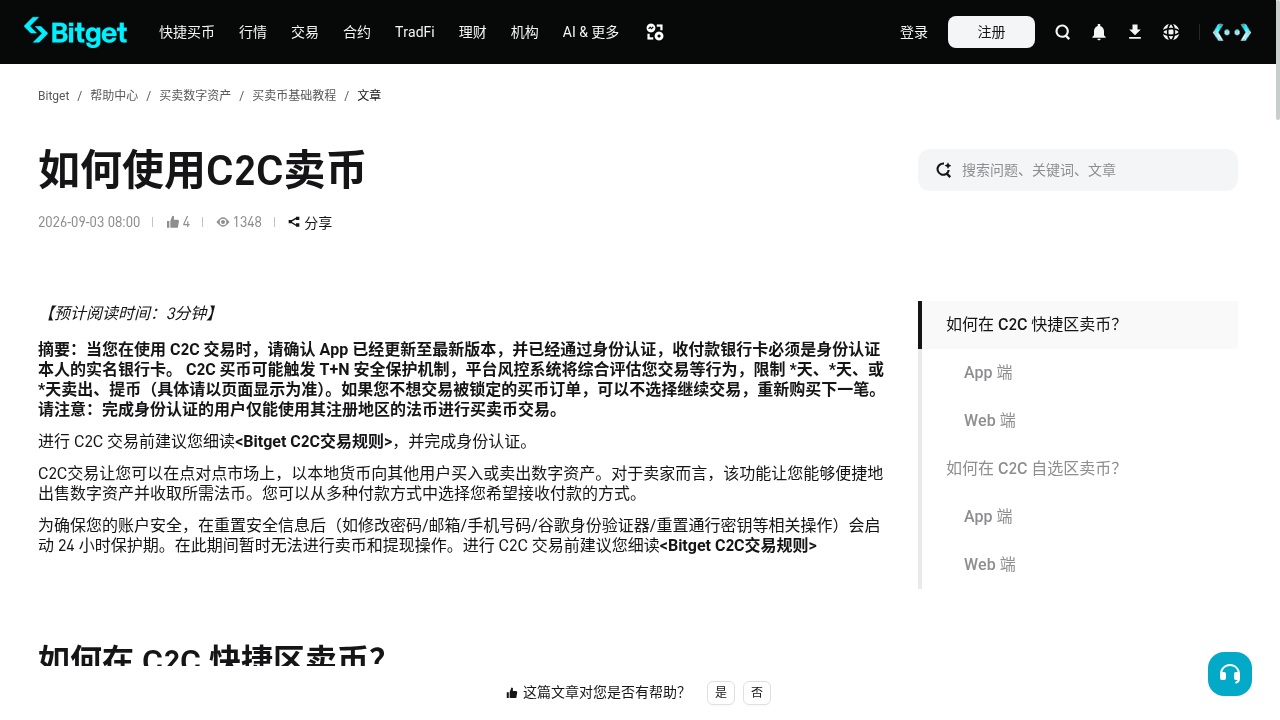The image size is (1280, 720).
Task: Open the apps grid icon in navbar
Action: 655,32
